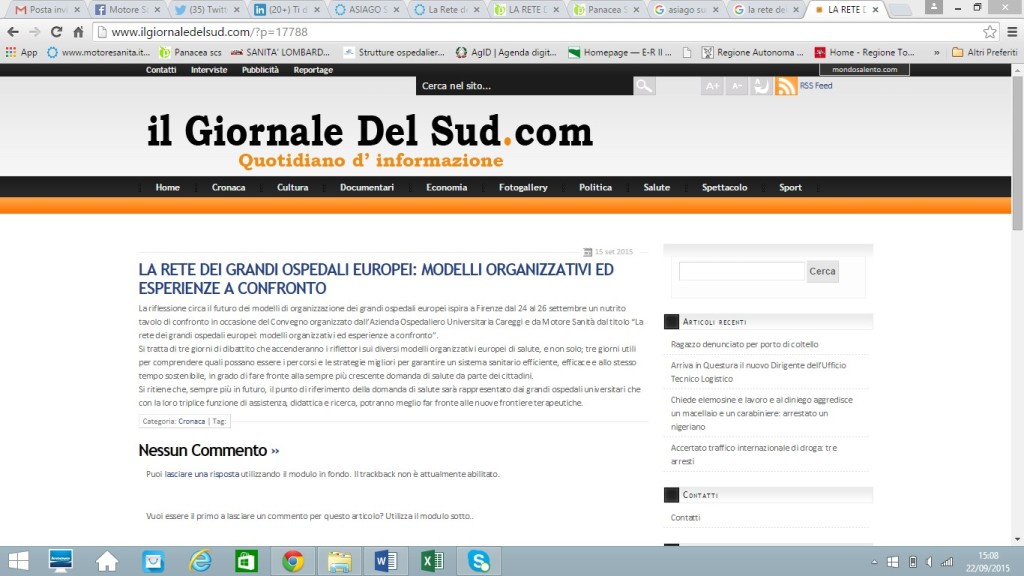This screenshot has height=576, width=1024.
Task: Bookmark this page with the star icon
Action: coord(989,31)
